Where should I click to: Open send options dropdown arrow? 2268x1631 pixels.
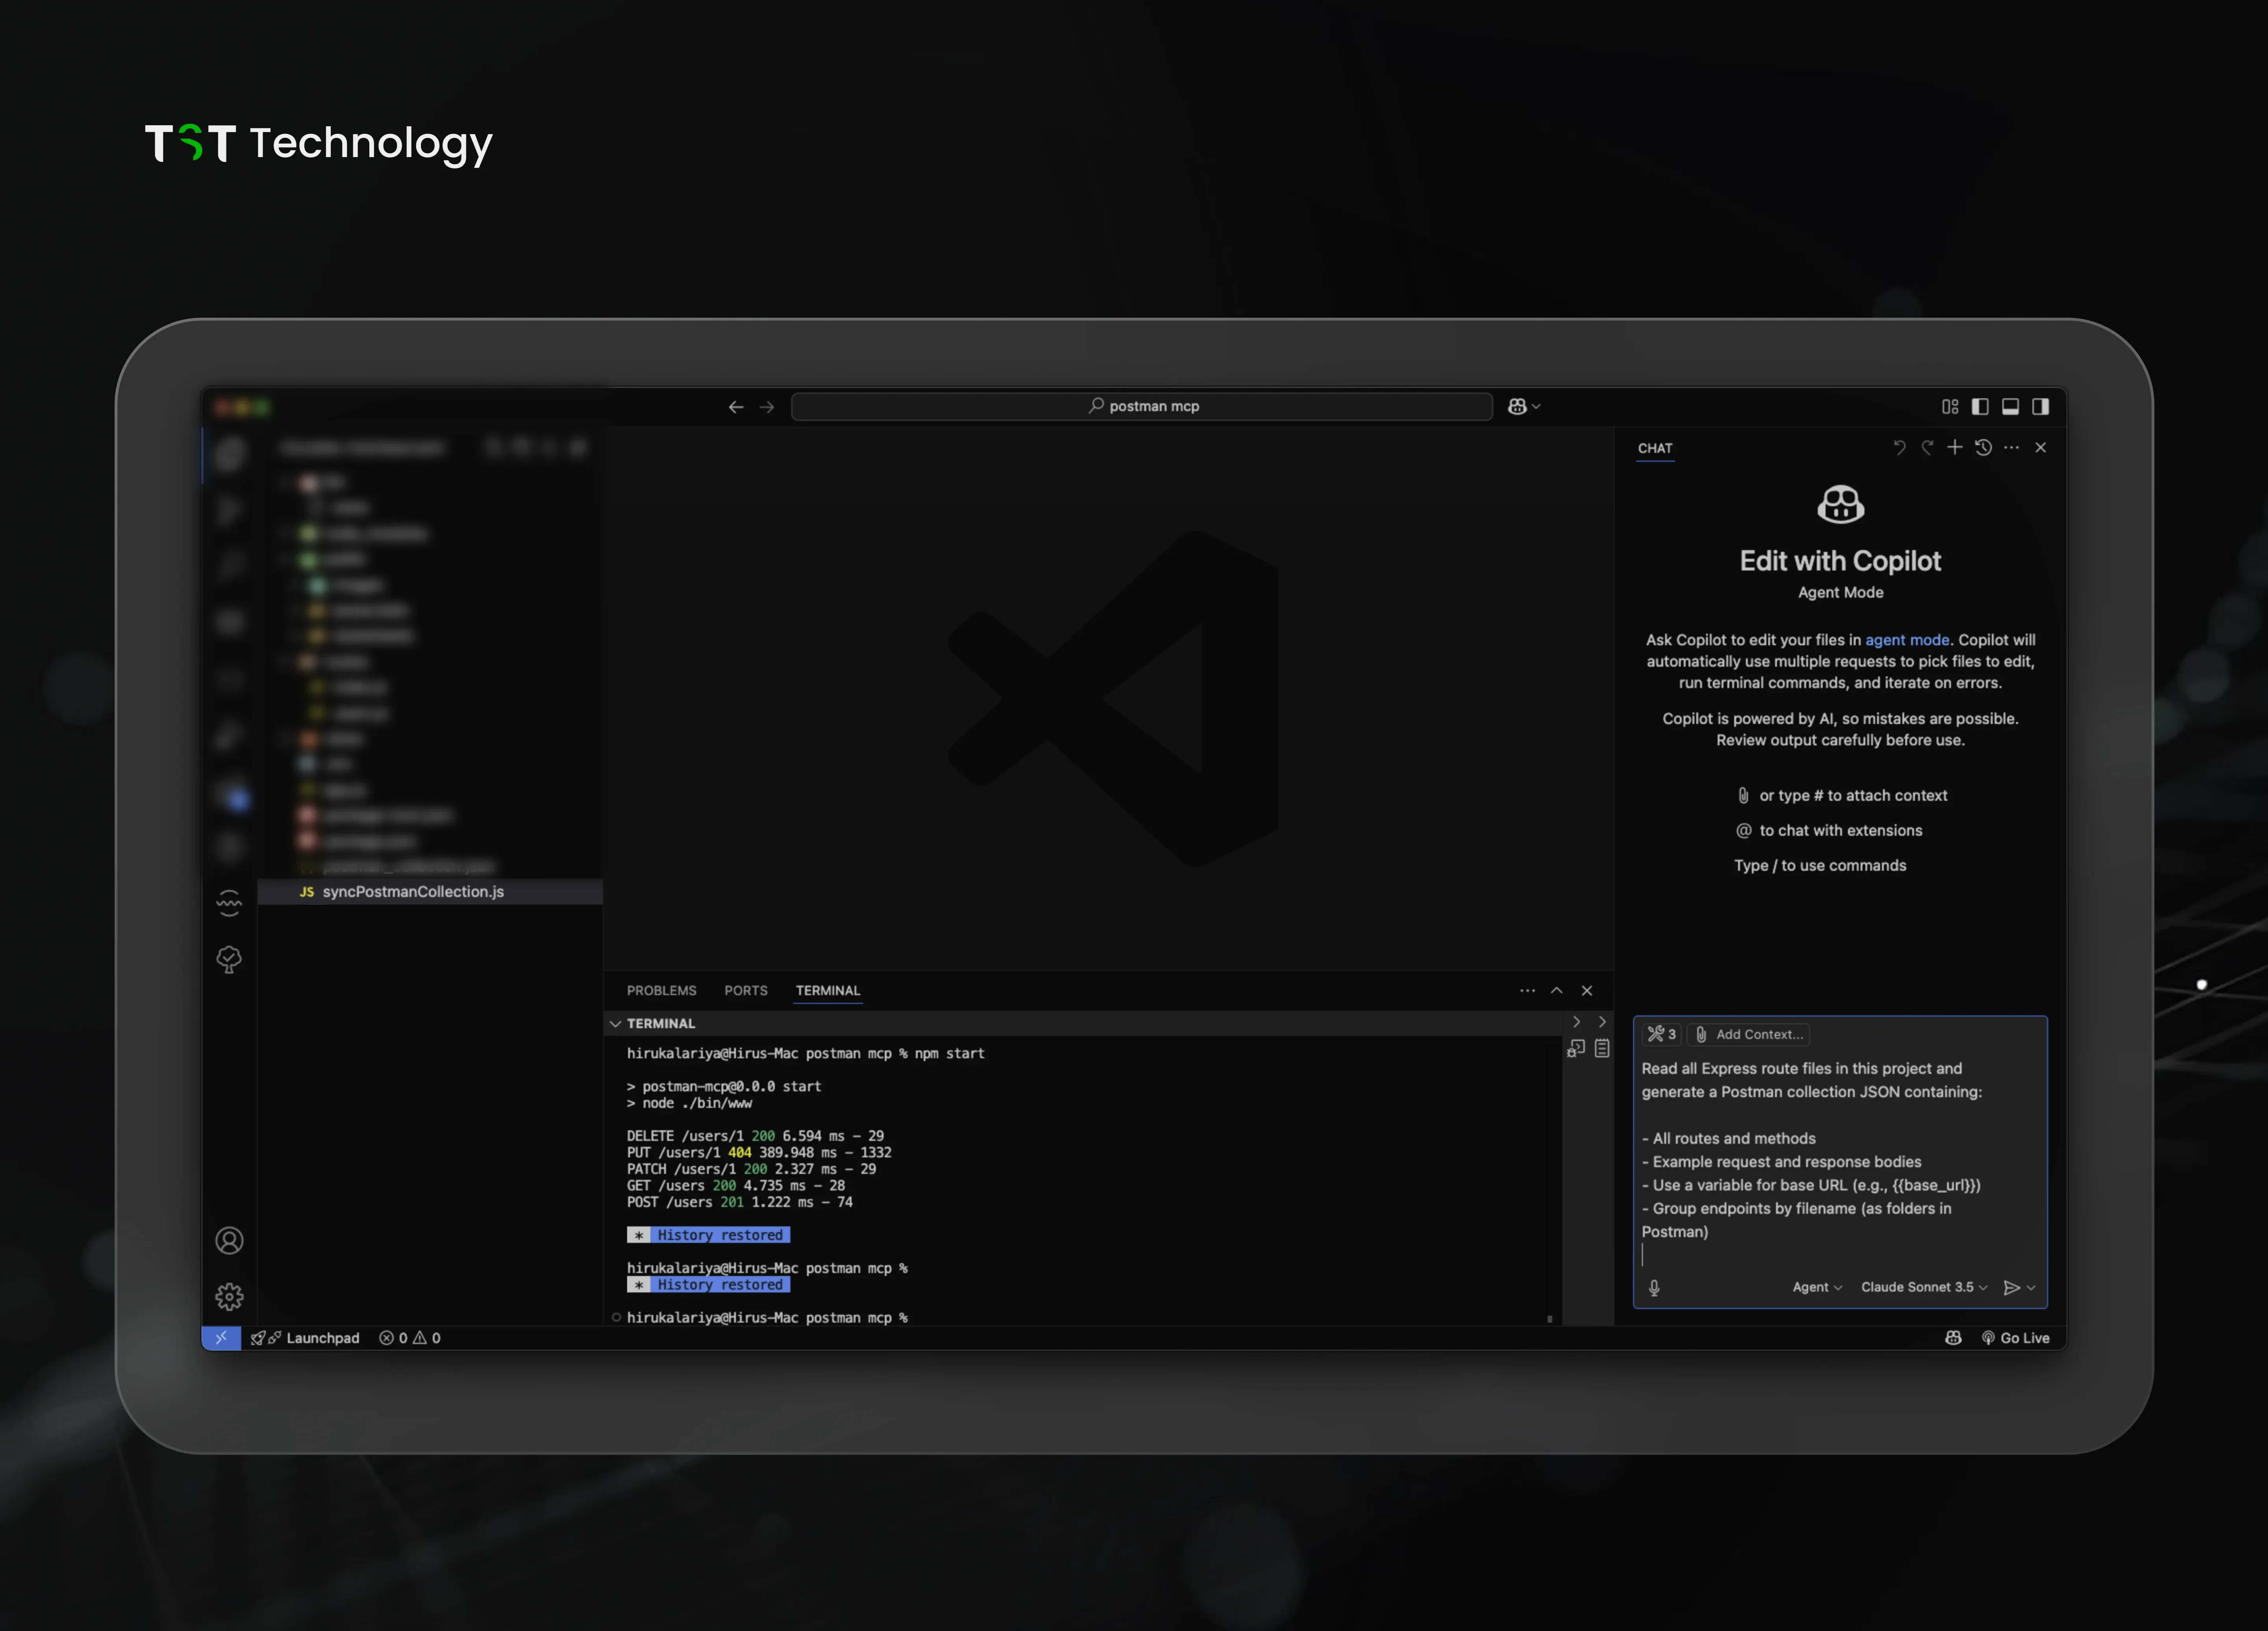click(x=2031, y=1288)
